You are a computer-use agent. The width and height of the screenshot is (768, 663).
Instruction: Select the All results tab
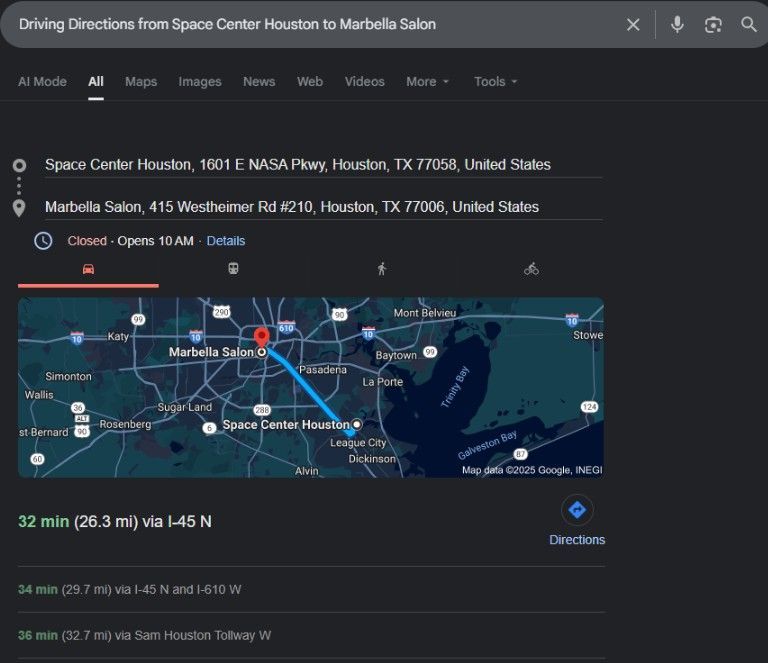(96, 81)
